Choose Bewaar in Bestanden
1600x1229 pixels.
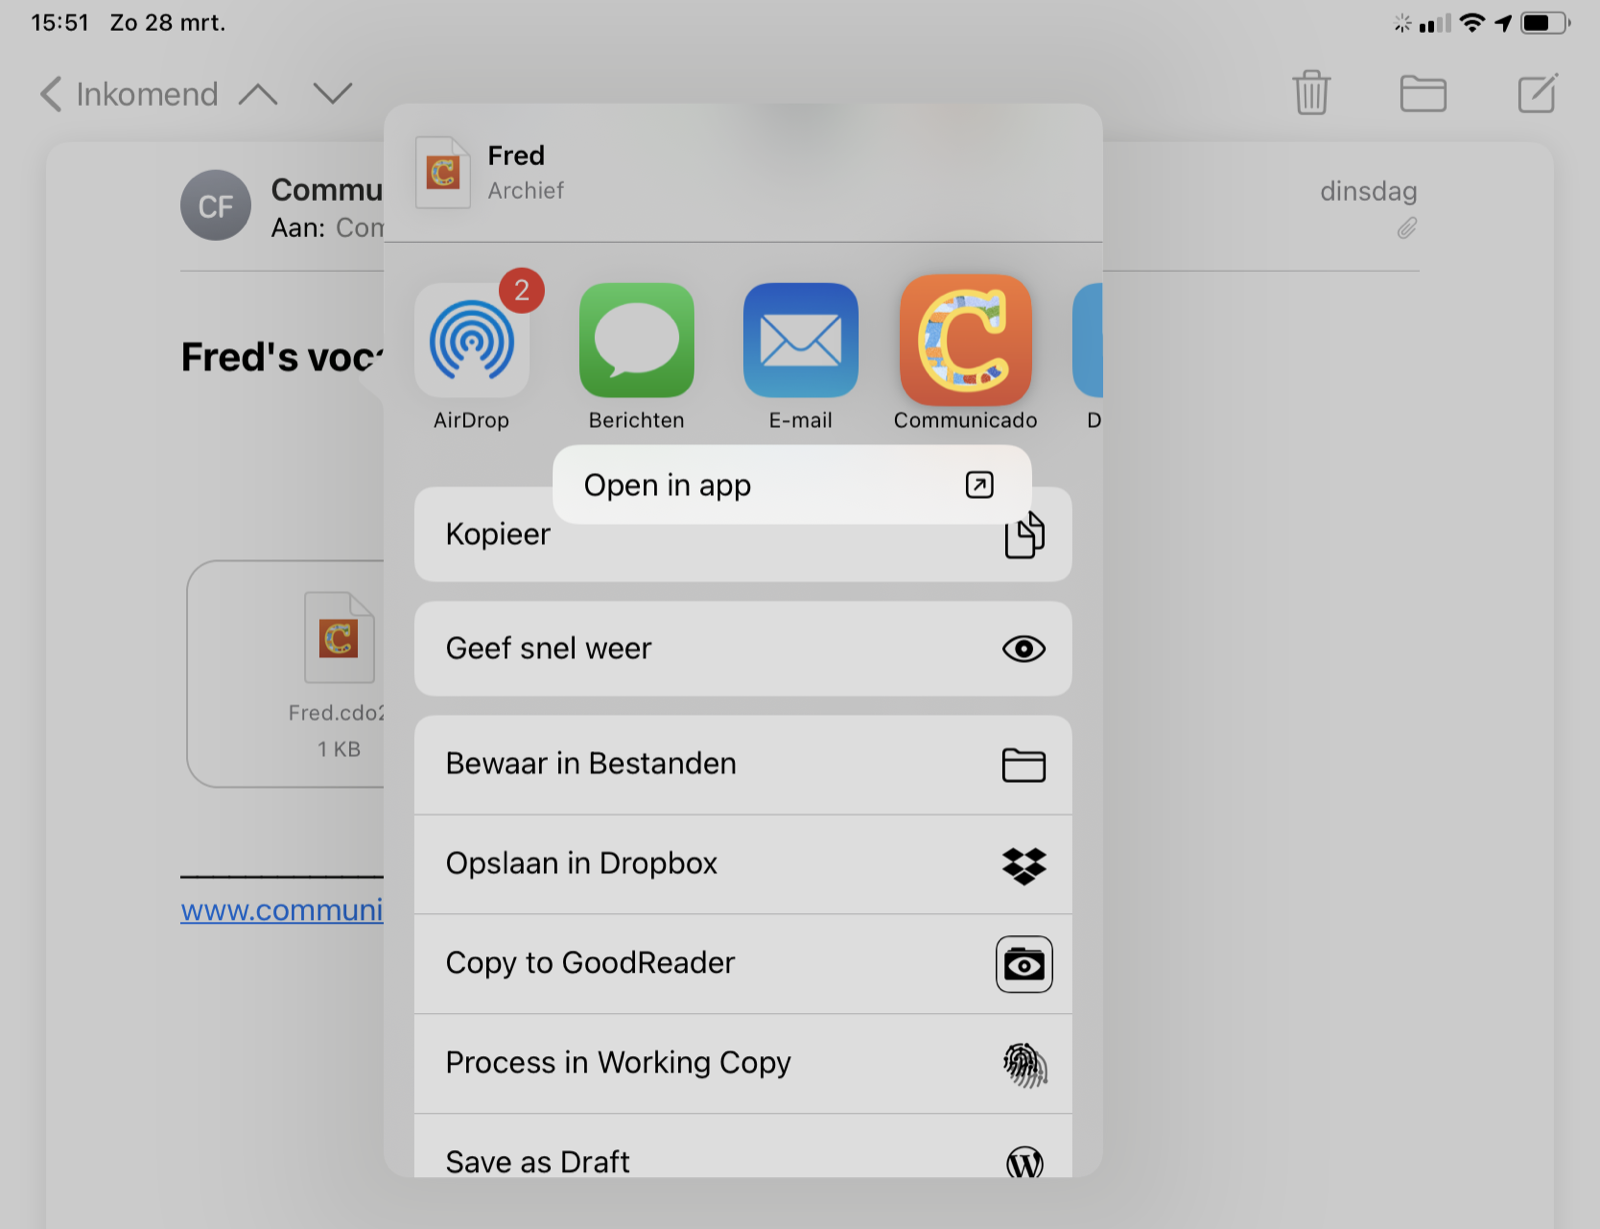pos(743,764)
